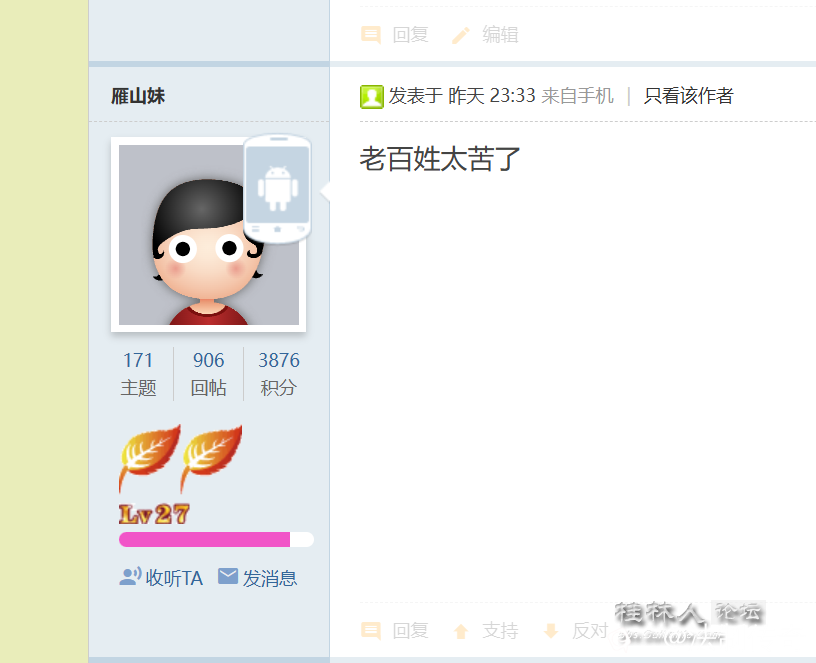This screenshot has width=816, height=663.
Task: Click the pink level progress bar
Action: pyautogui.click(x=216, y=540)
